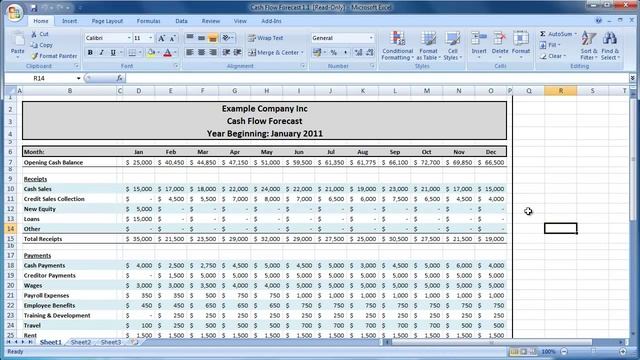
Task: Open the Fill options
Action: [x=550, y=45]
